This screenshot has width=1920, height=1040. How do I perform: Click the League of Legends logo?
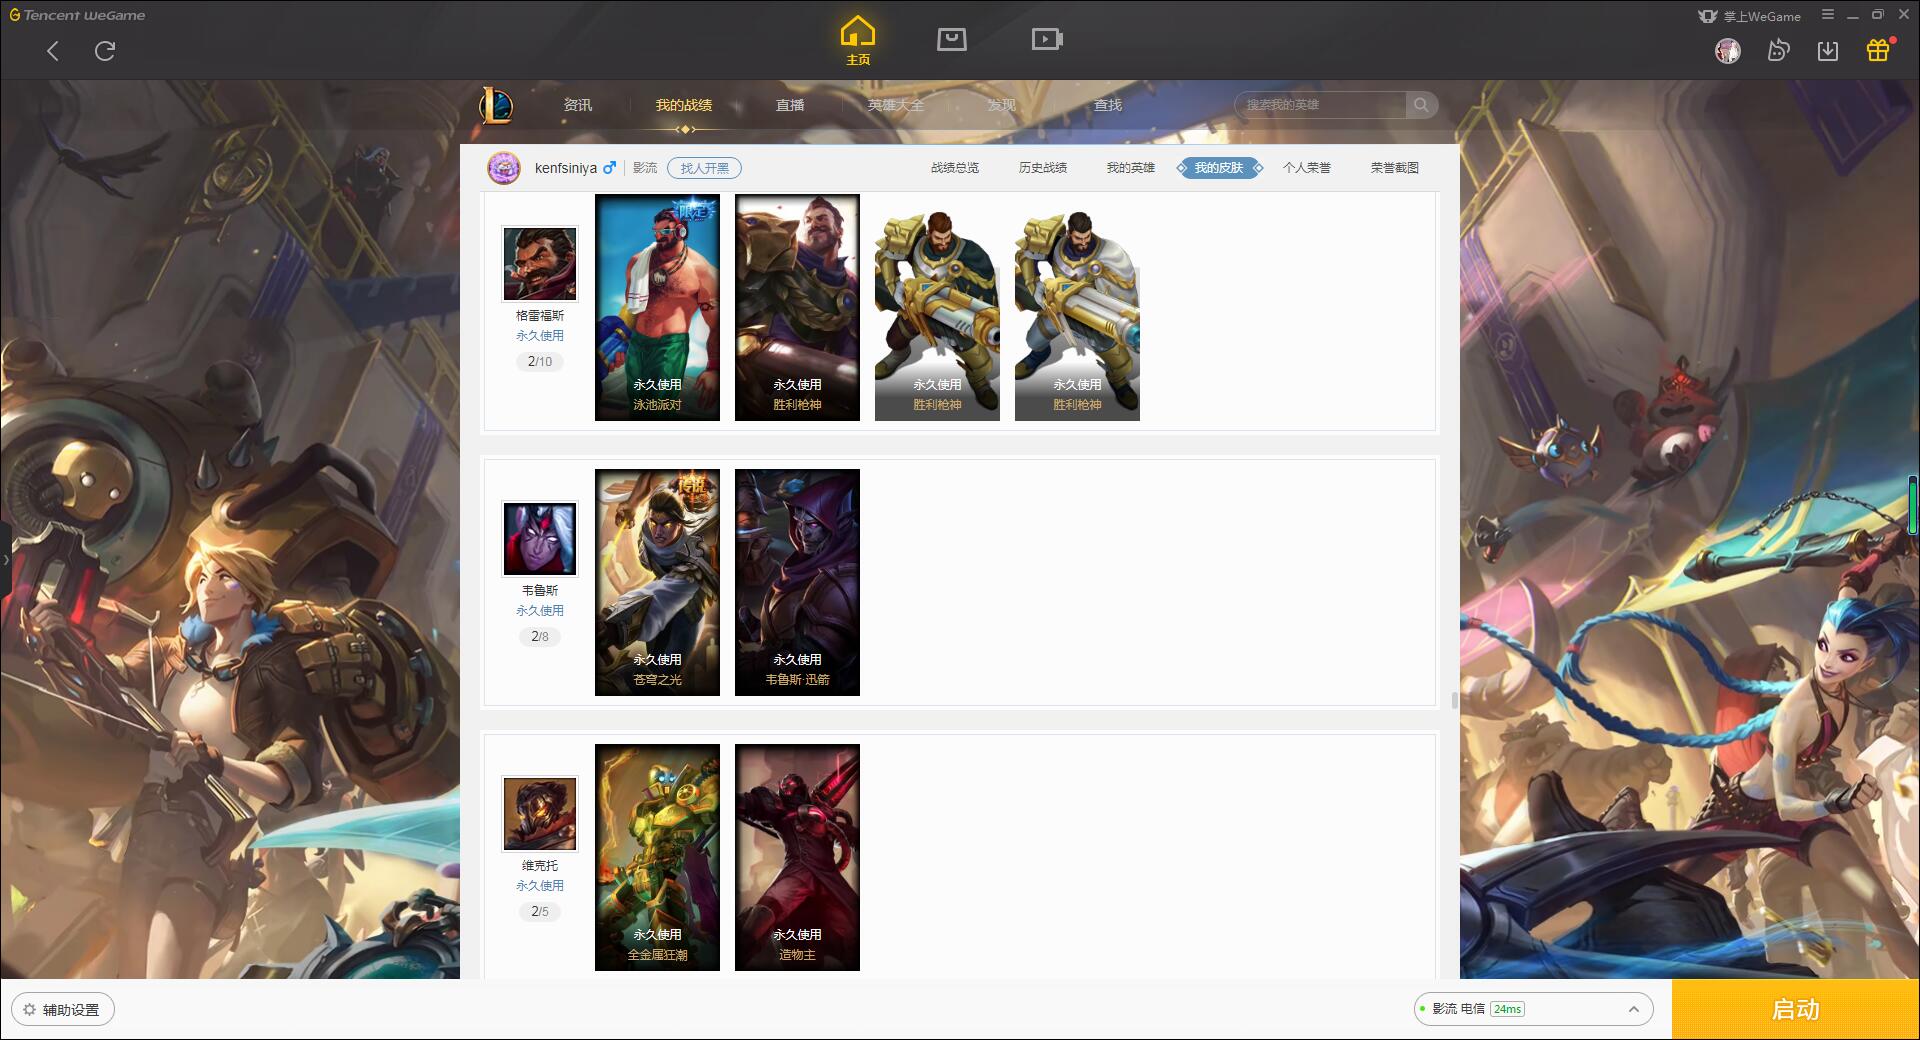[x=496, y=105]
